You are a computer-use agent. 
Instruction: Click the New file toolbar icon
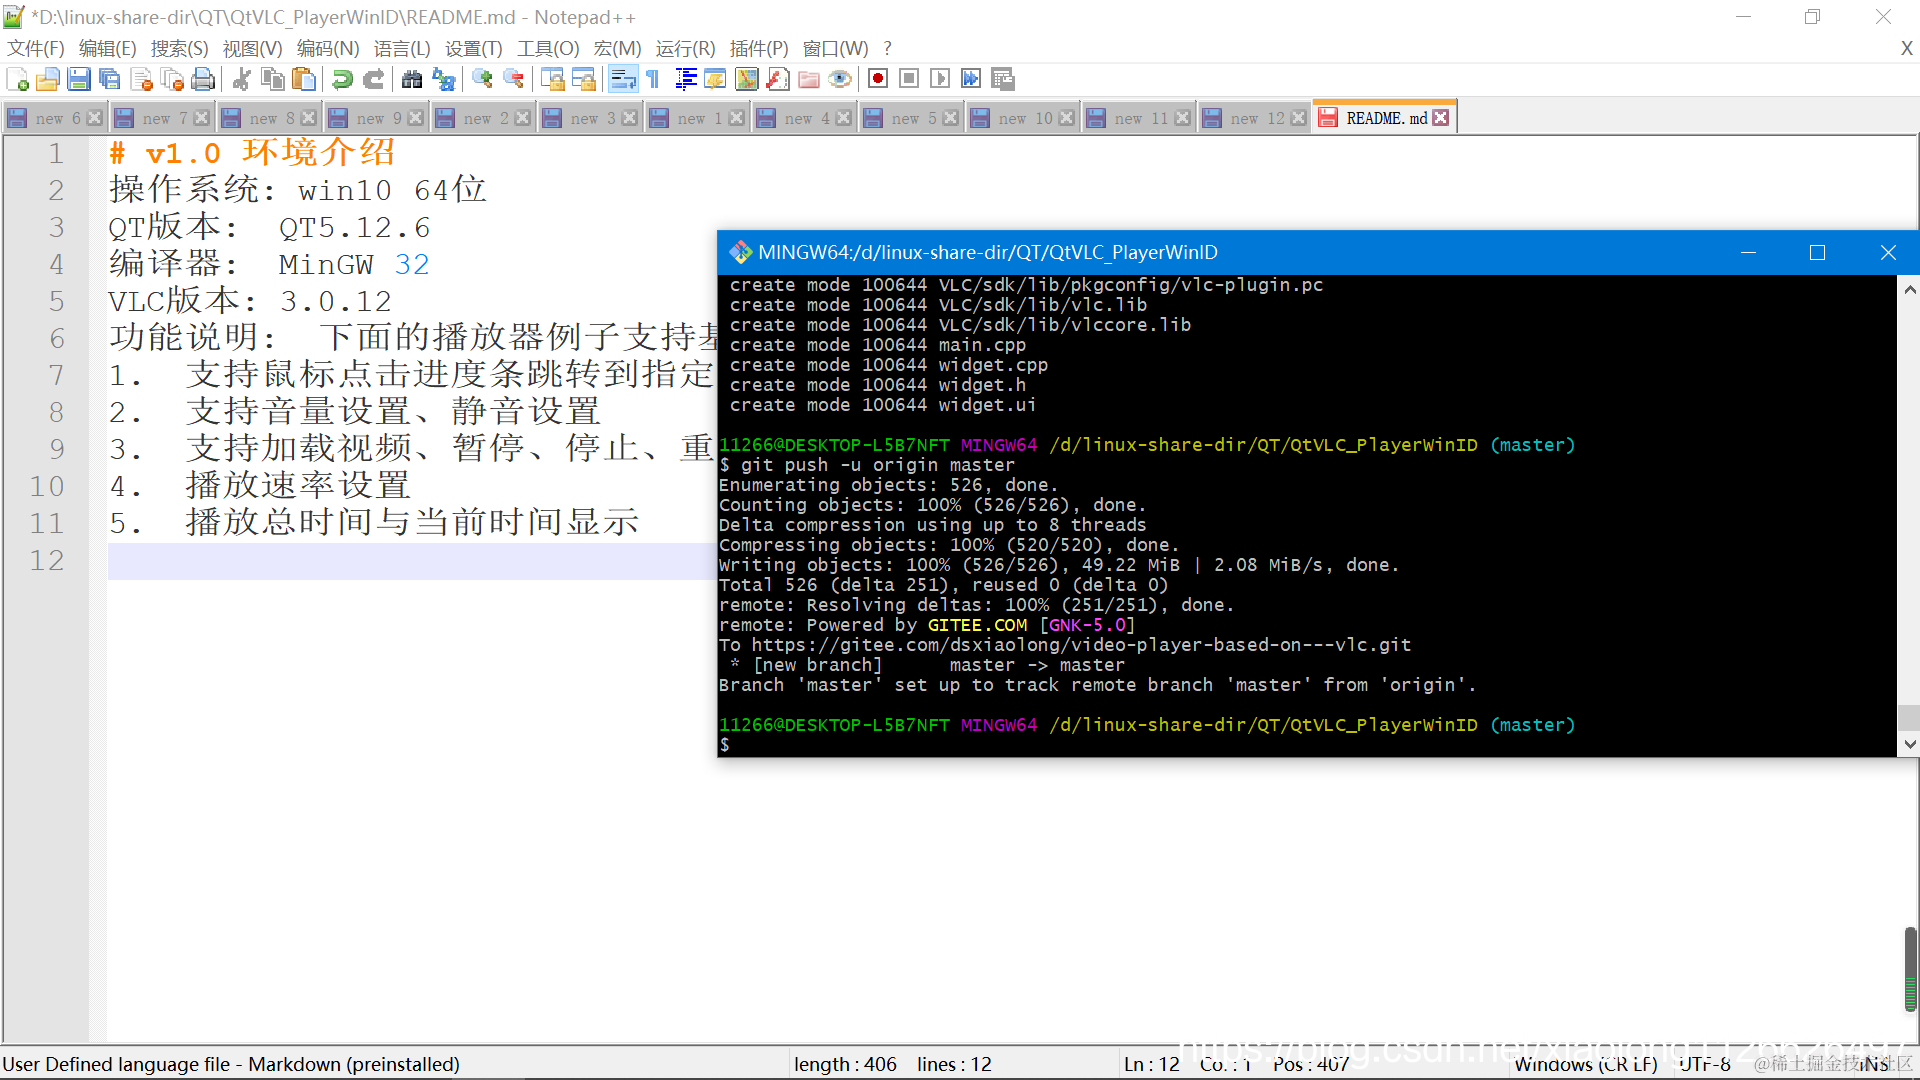(x=17, y=79)
